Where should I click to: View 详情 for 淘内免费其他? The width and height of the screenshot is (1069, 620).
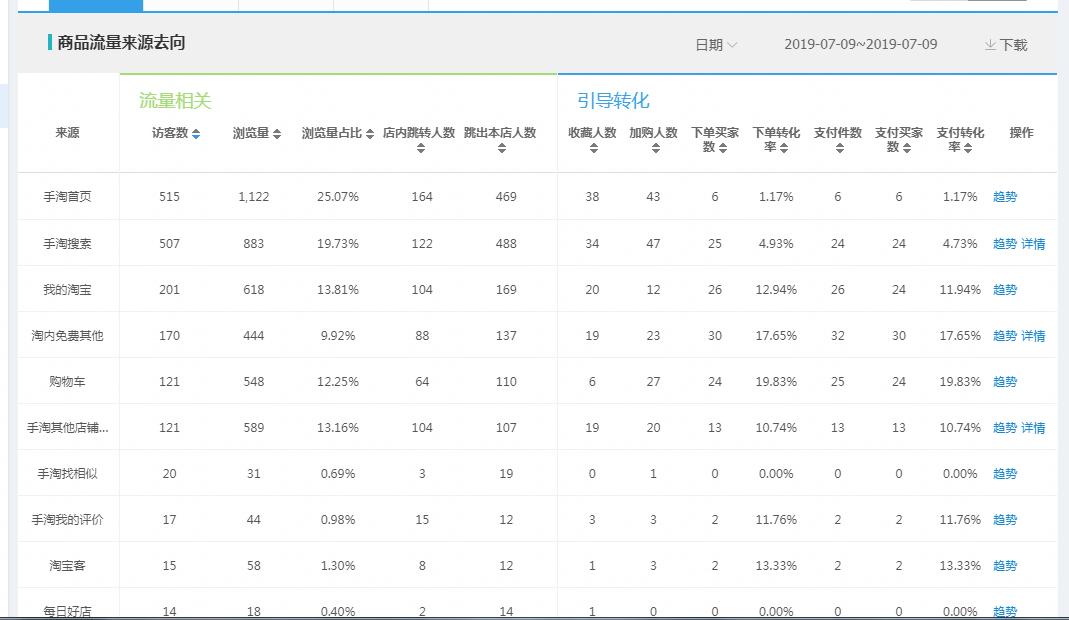coord(1032,335)
